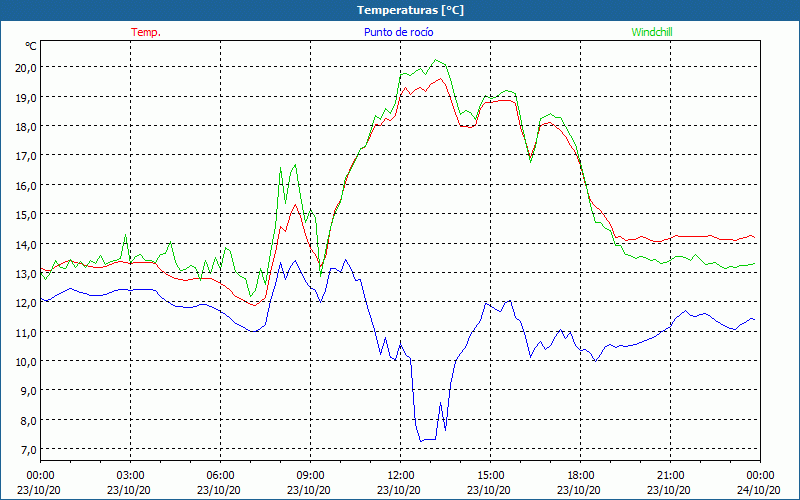Click the "15,0" y-axis value
Screen dimensions: 800x500
(x=26, y=214)
